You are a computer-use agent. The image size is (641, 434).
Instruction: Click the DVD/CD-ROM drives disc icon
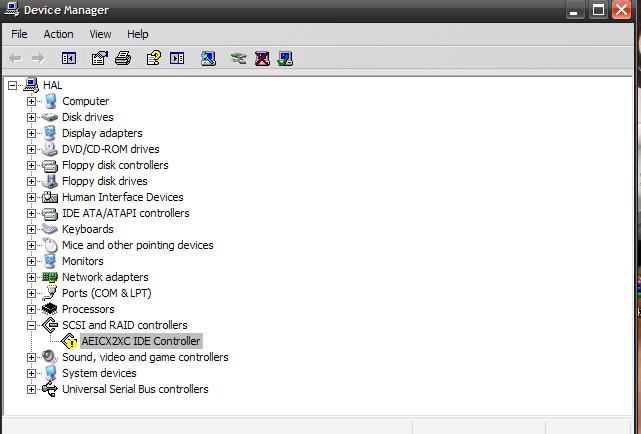click(50, 149)
